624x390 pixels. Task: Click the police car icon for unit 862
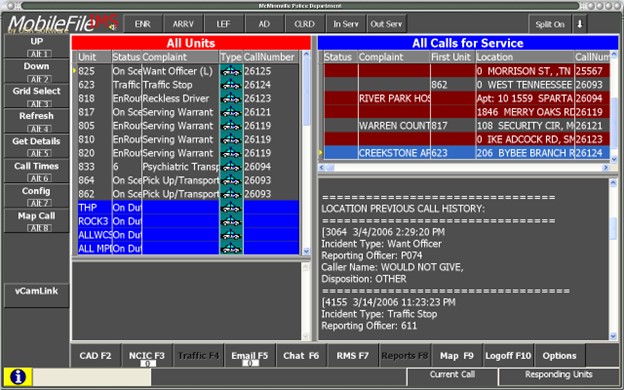231,194
